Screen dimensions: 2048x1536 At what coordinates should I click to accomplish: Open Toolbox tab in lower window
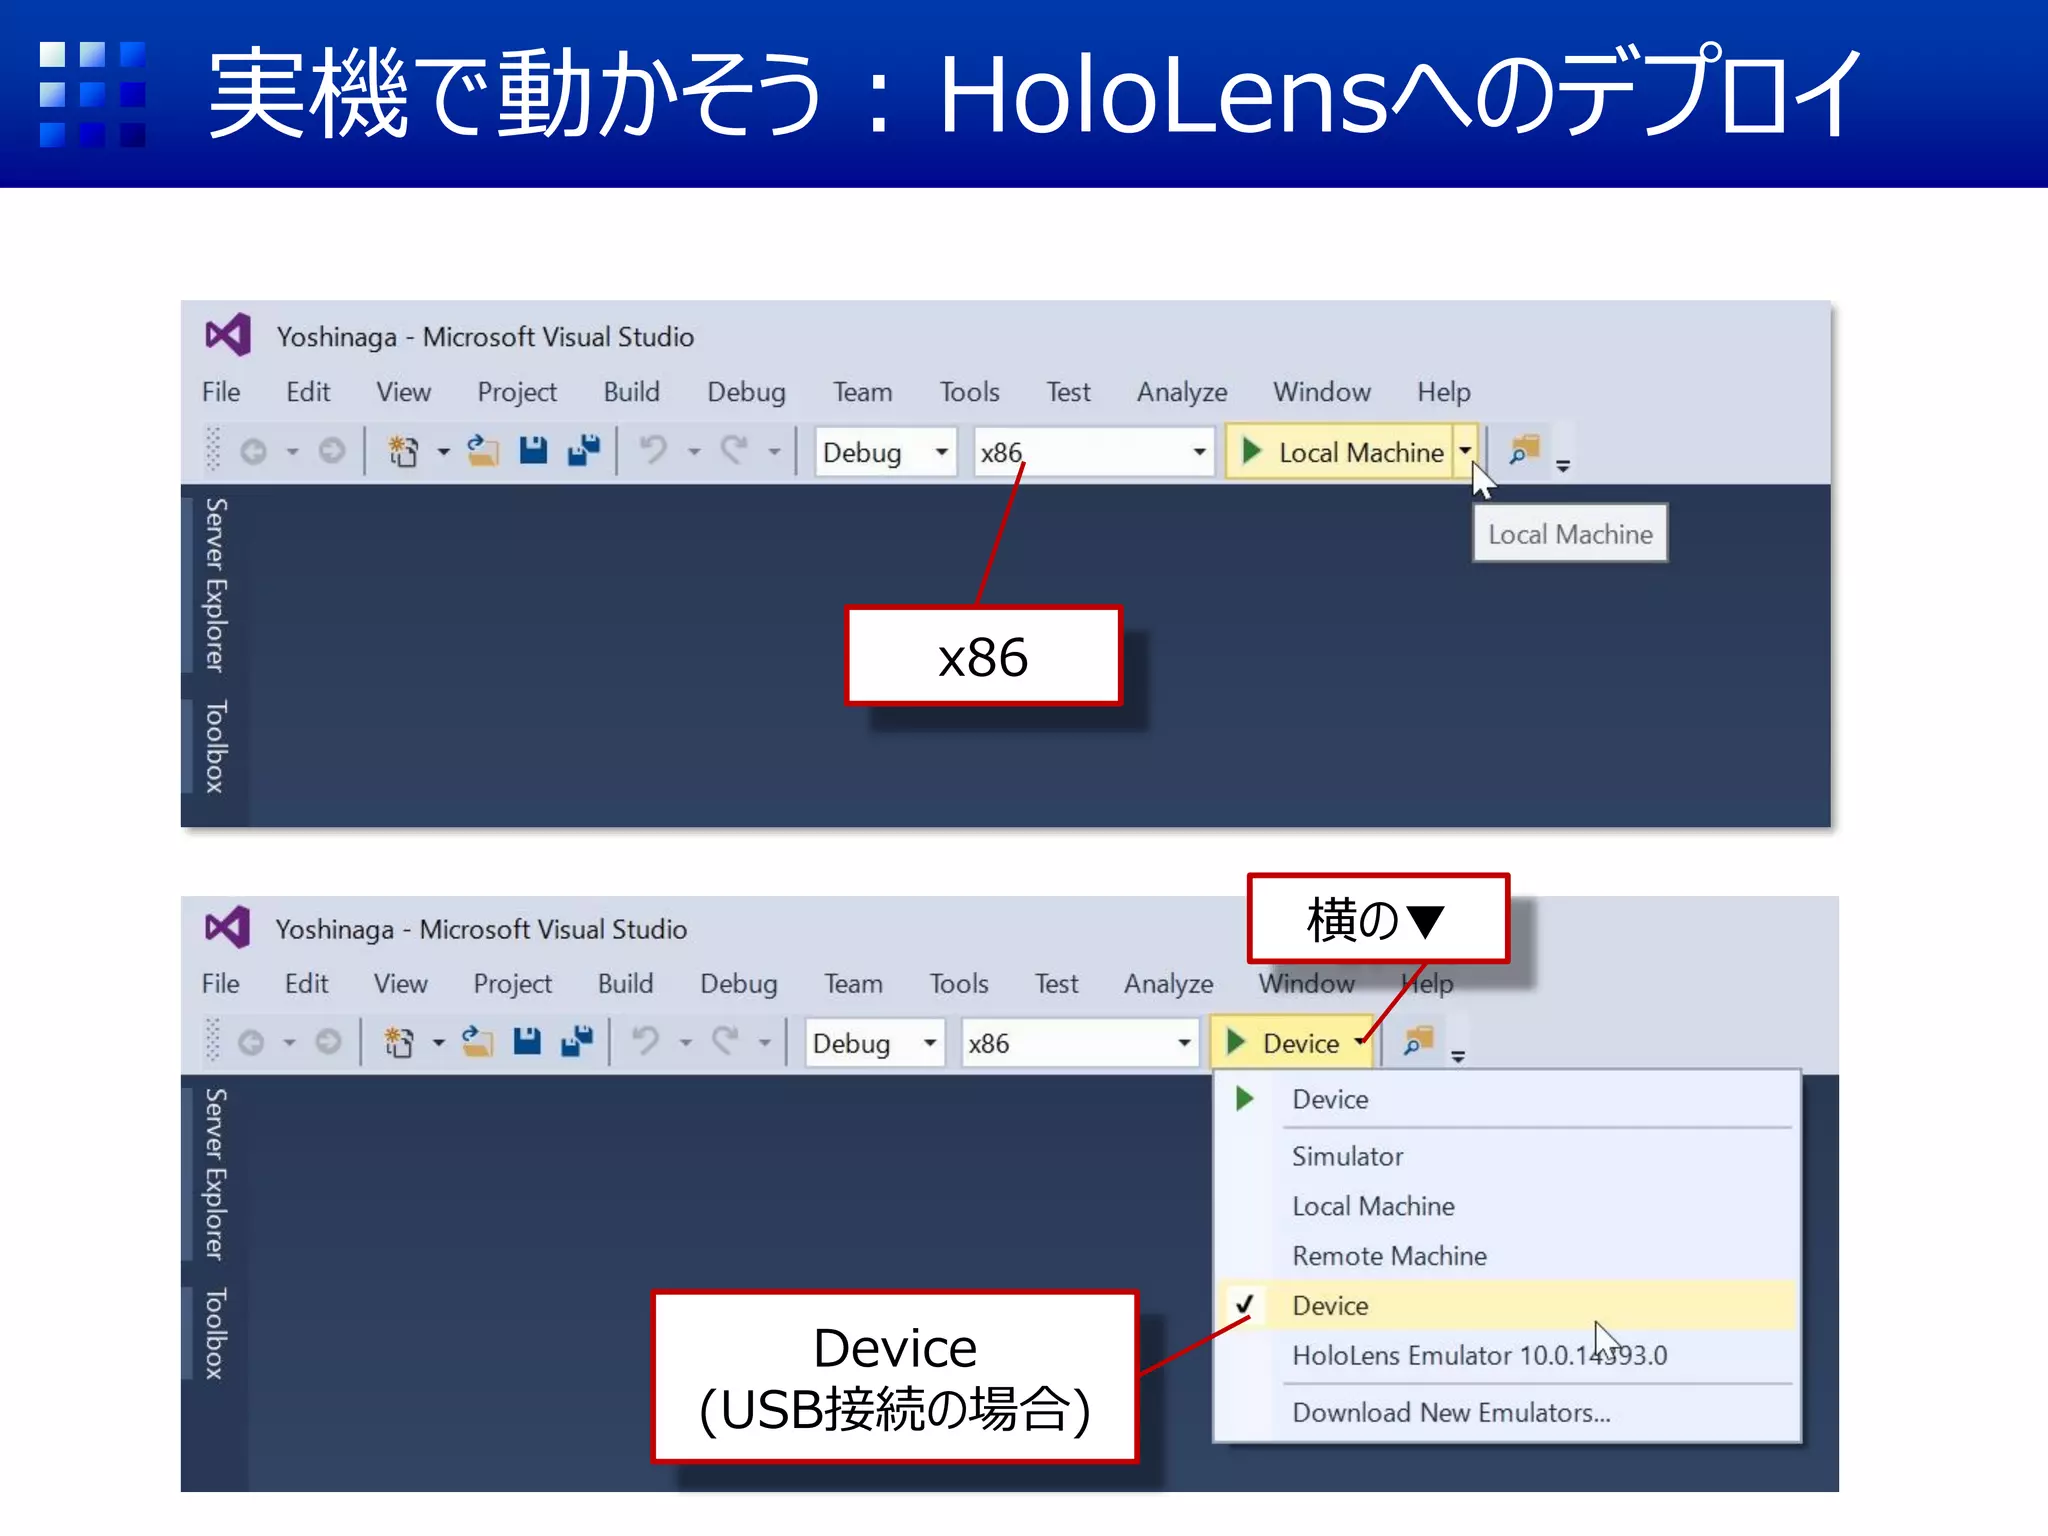[216, 1334]
